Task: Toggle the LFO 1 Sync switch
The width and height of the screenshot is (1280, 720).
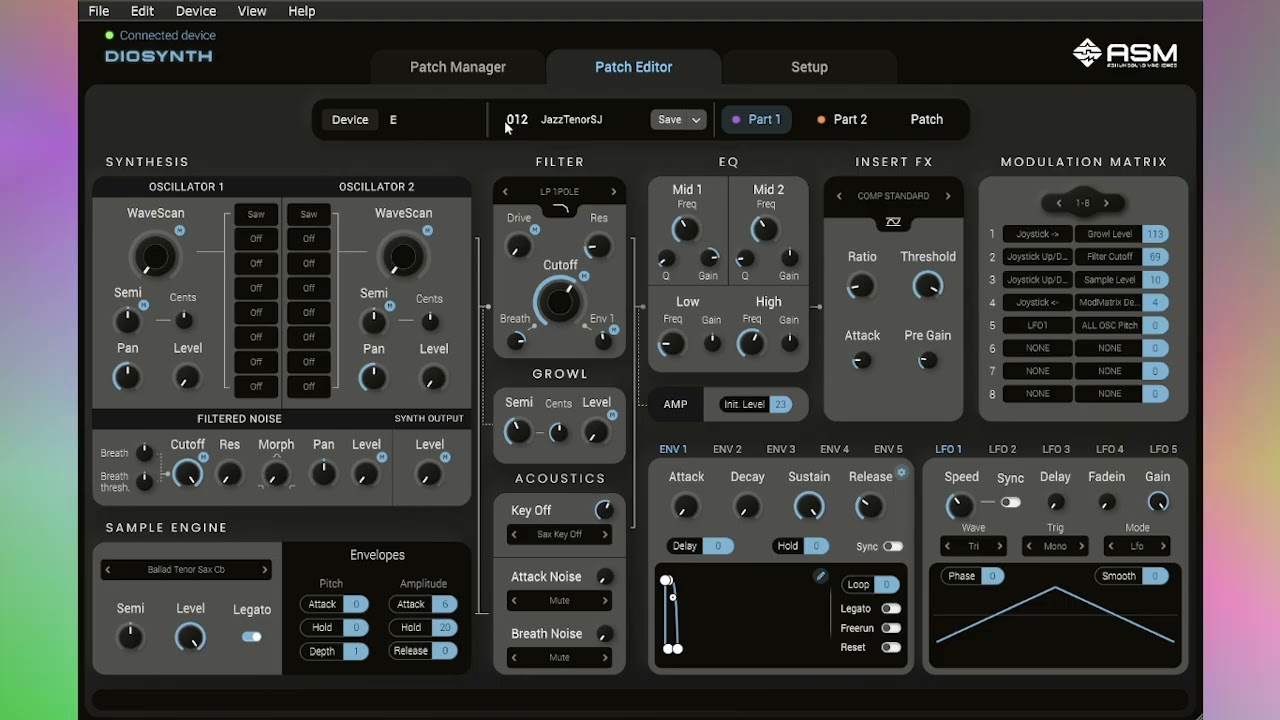Action: 1011,502
